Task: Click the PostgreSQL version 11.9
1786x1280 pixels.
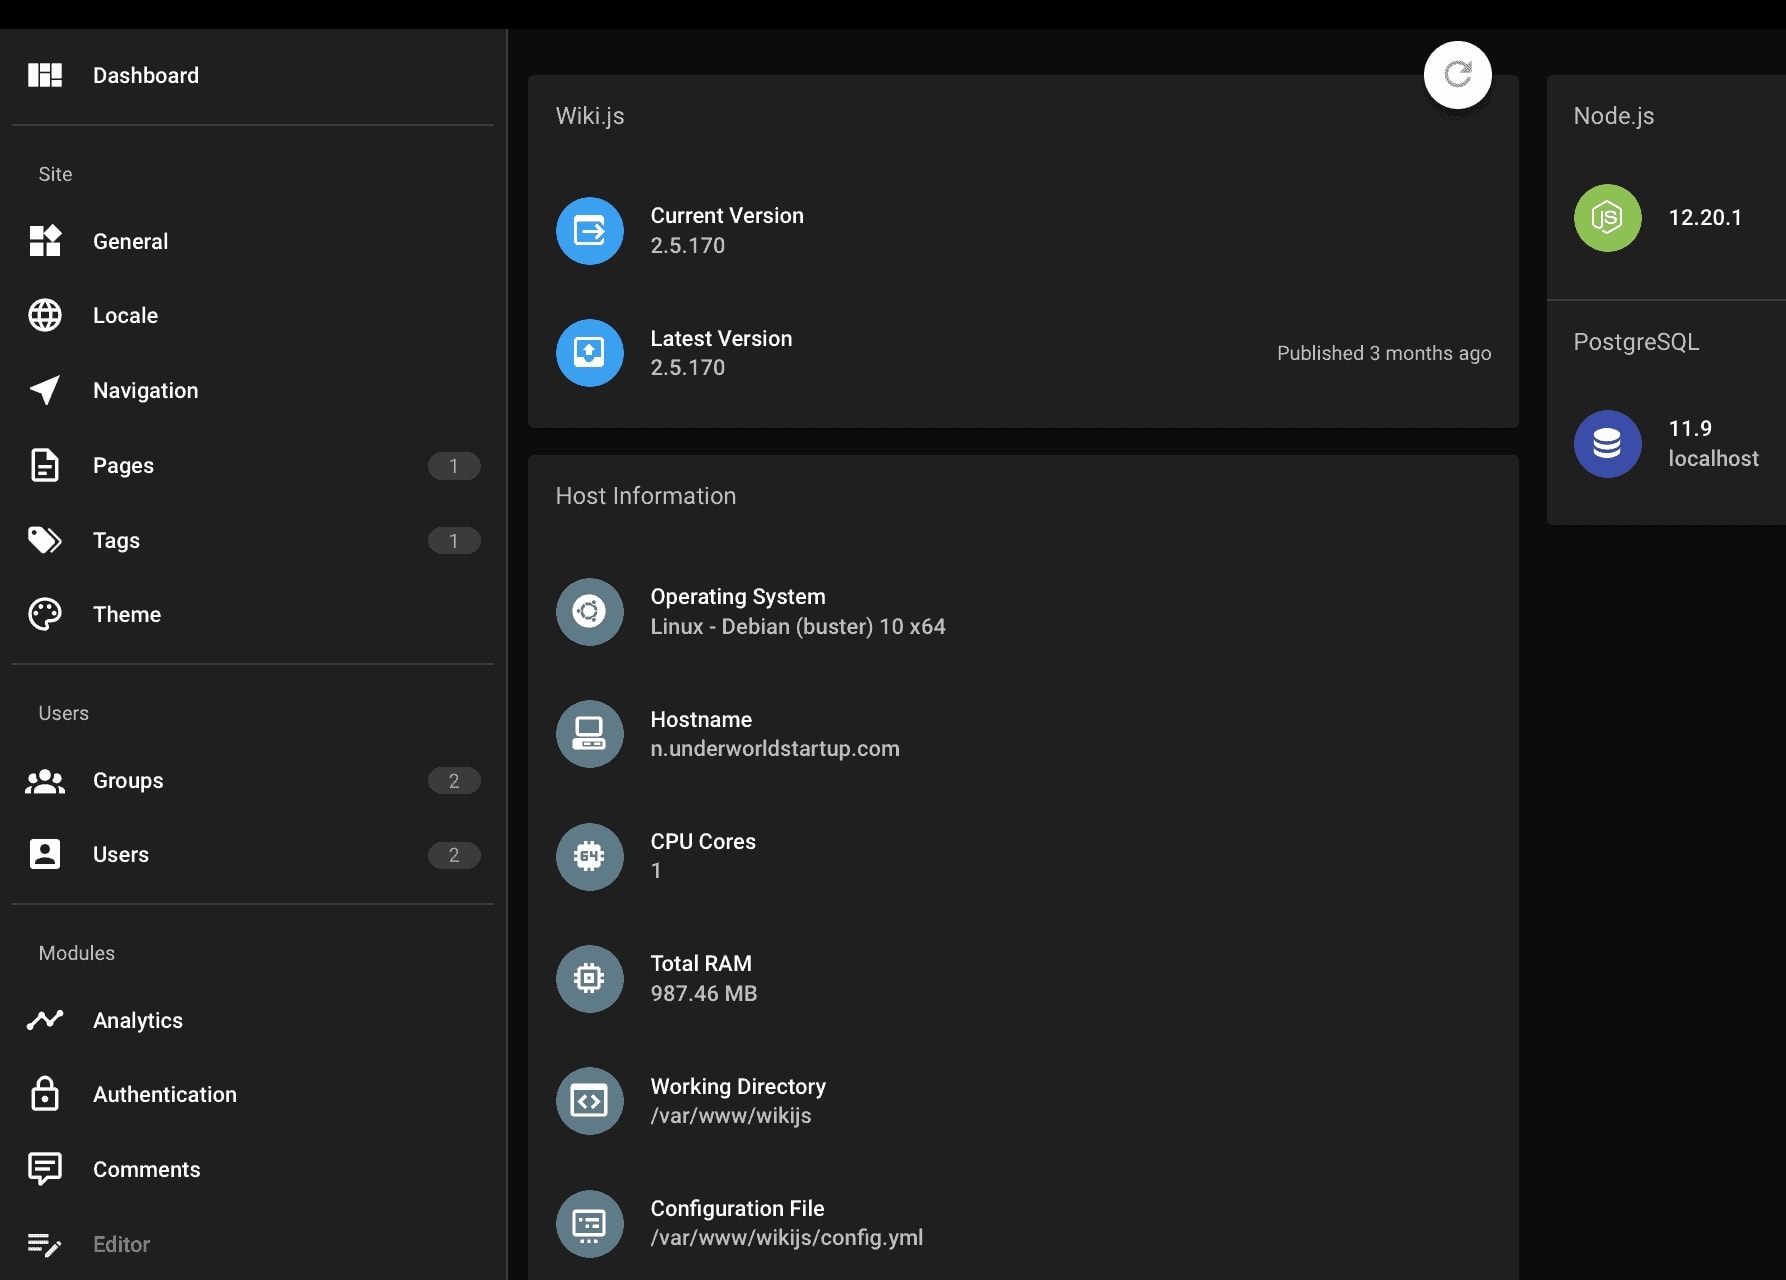Action: click(x=1690, y=429)
